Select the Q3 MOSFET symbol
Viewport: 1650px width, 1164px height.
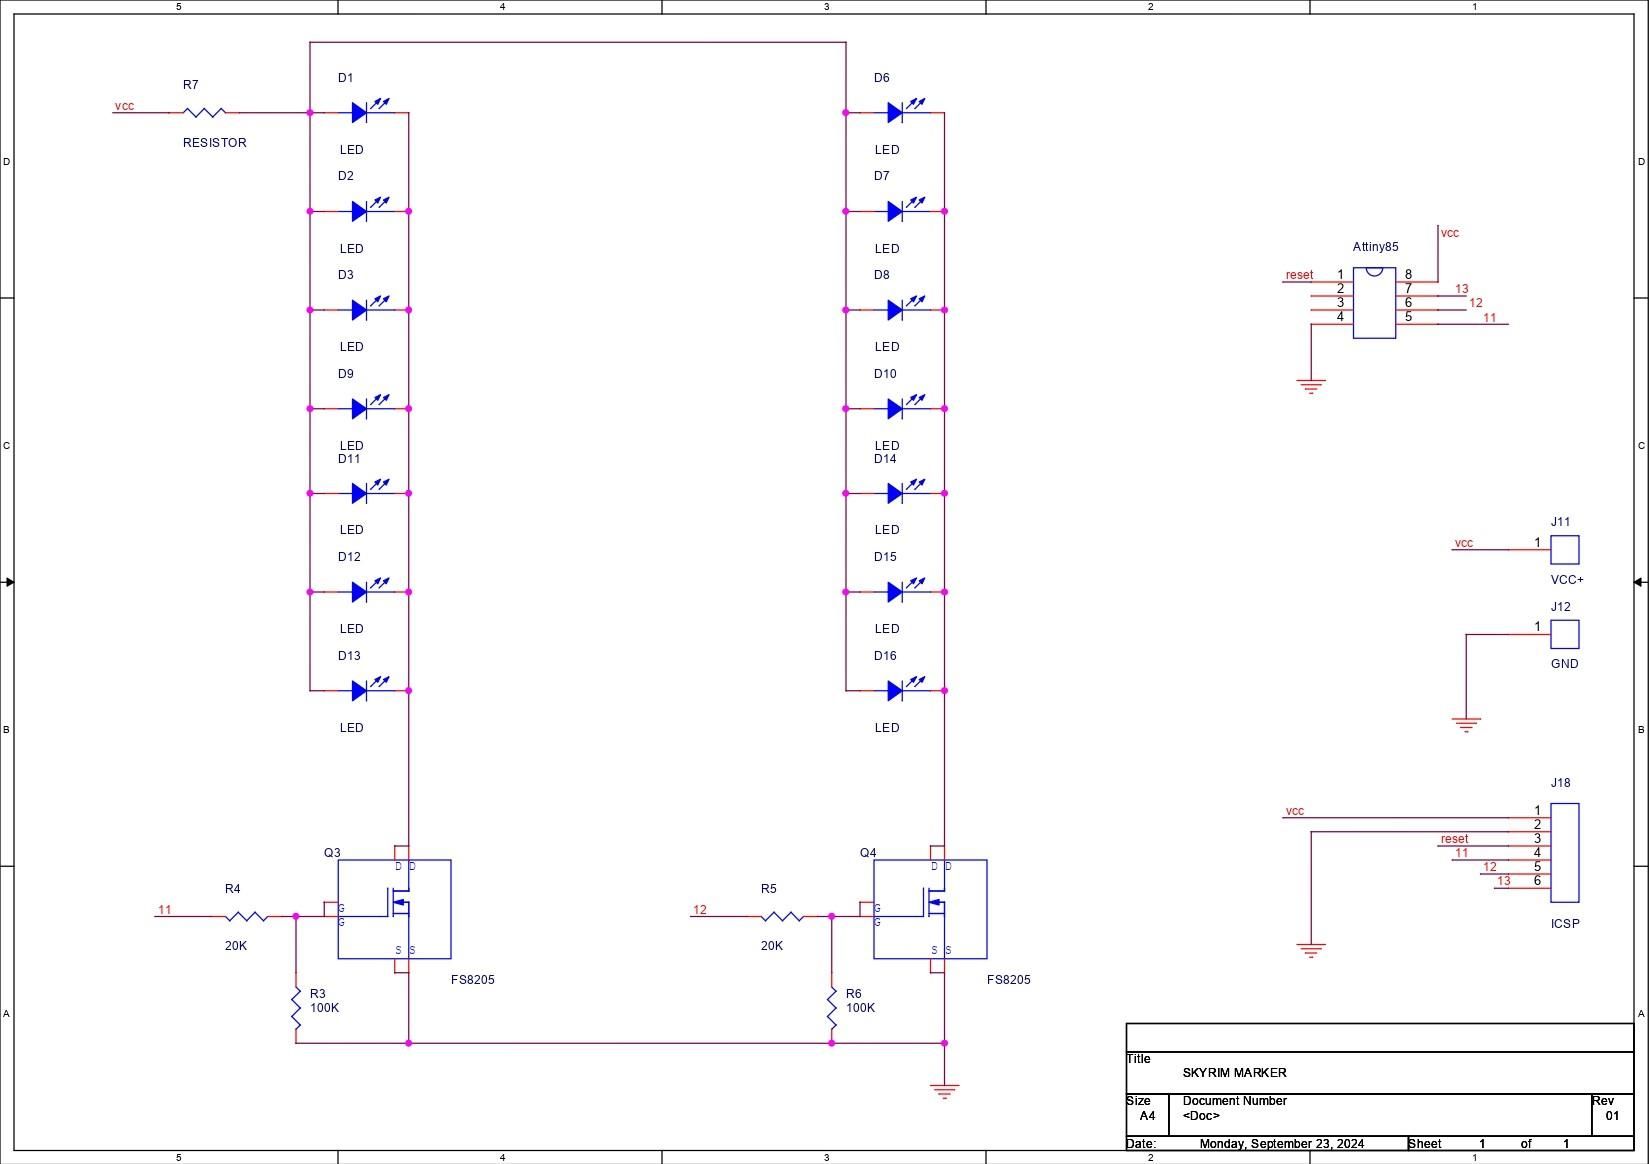(394, 909)
